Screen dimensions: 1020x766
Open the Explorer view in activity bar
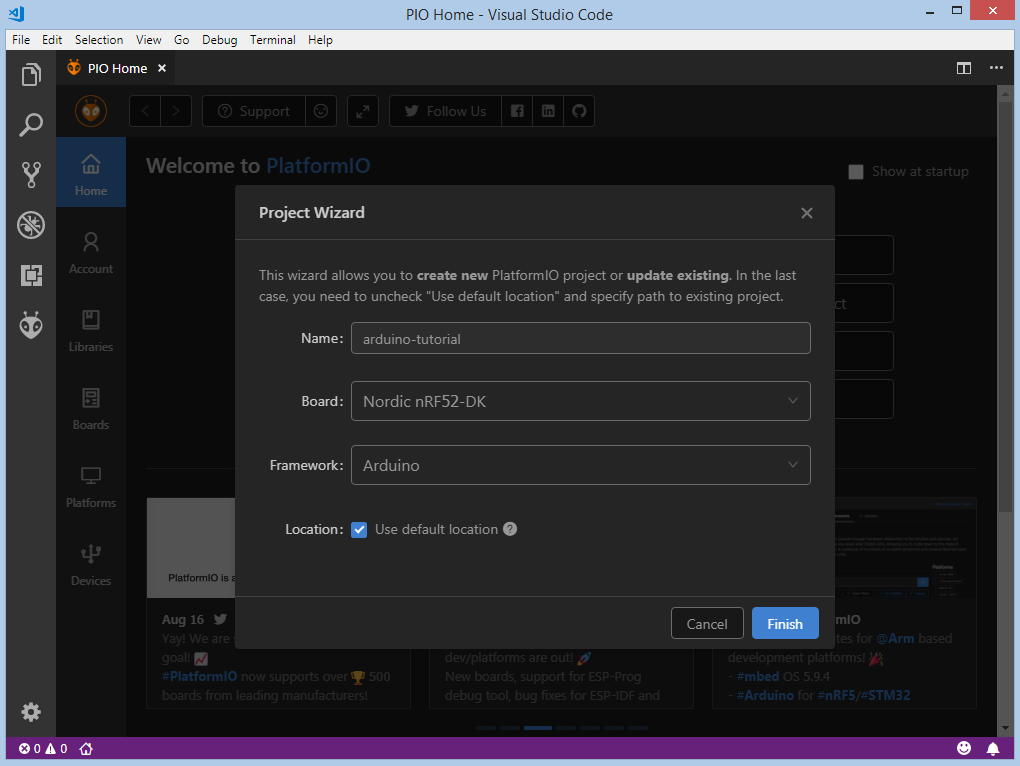[31, 75]
